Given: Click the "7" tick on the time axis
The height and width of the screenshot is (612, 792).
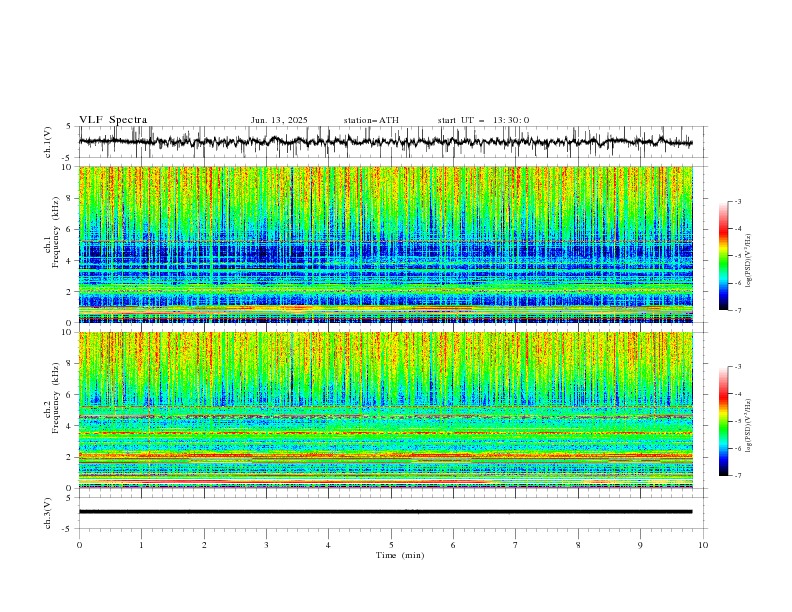Looking at the screenshot, I should 516,545.
